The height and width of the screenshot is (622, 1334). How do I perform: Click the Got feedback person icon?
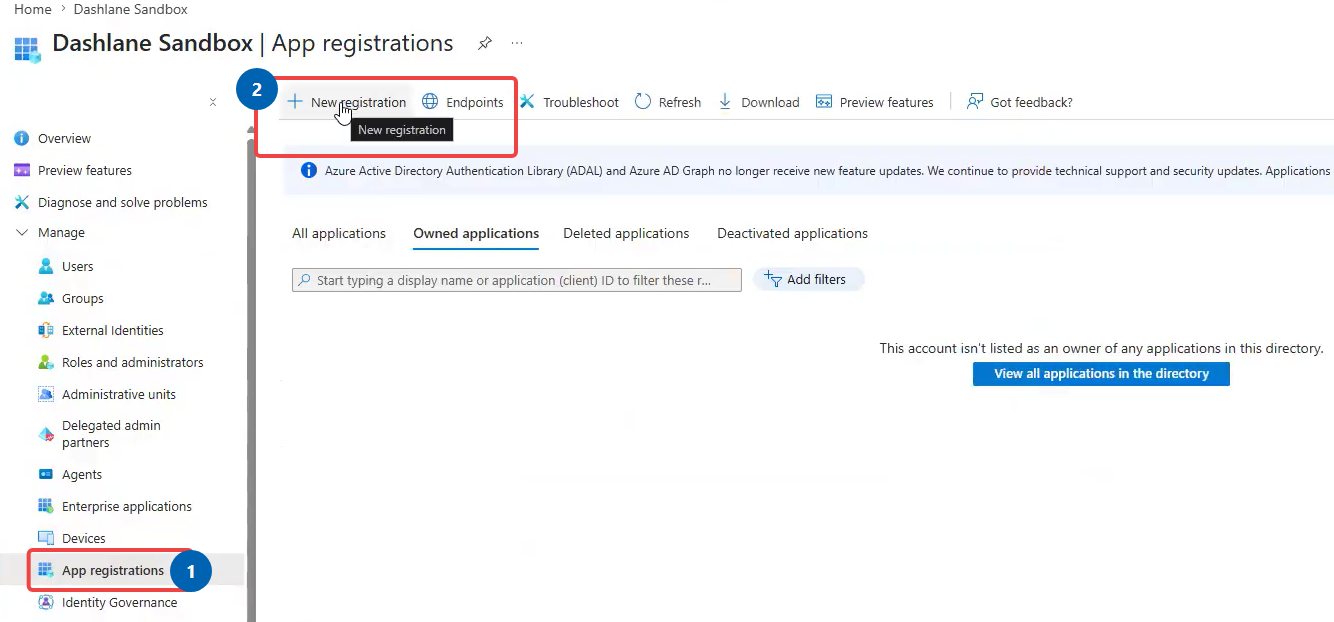click(975, 102)
